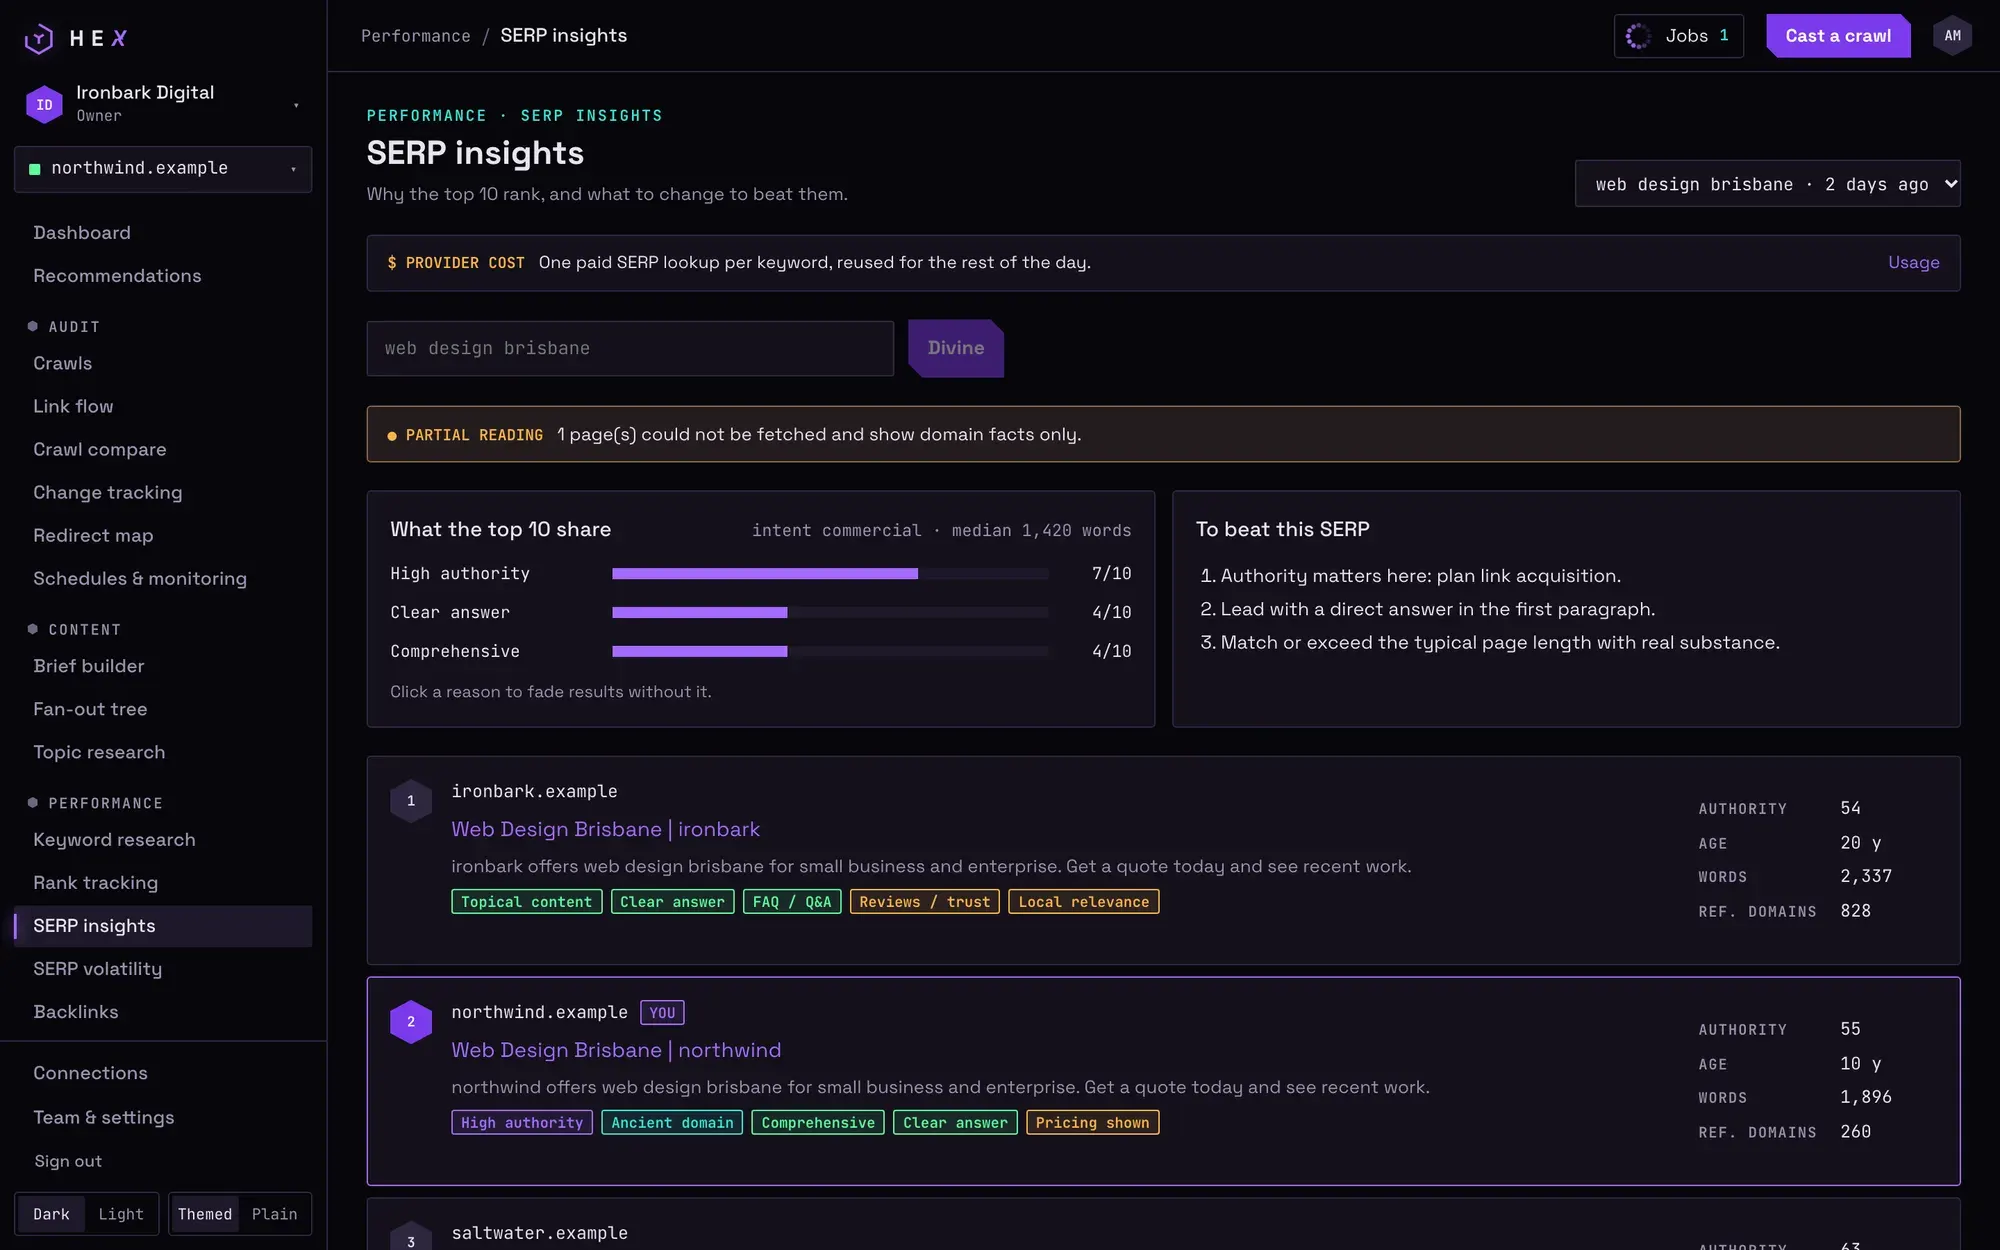Click the Clear answer progress bar
This screenshot has width=2000, height=1250.
pos(830,613)
